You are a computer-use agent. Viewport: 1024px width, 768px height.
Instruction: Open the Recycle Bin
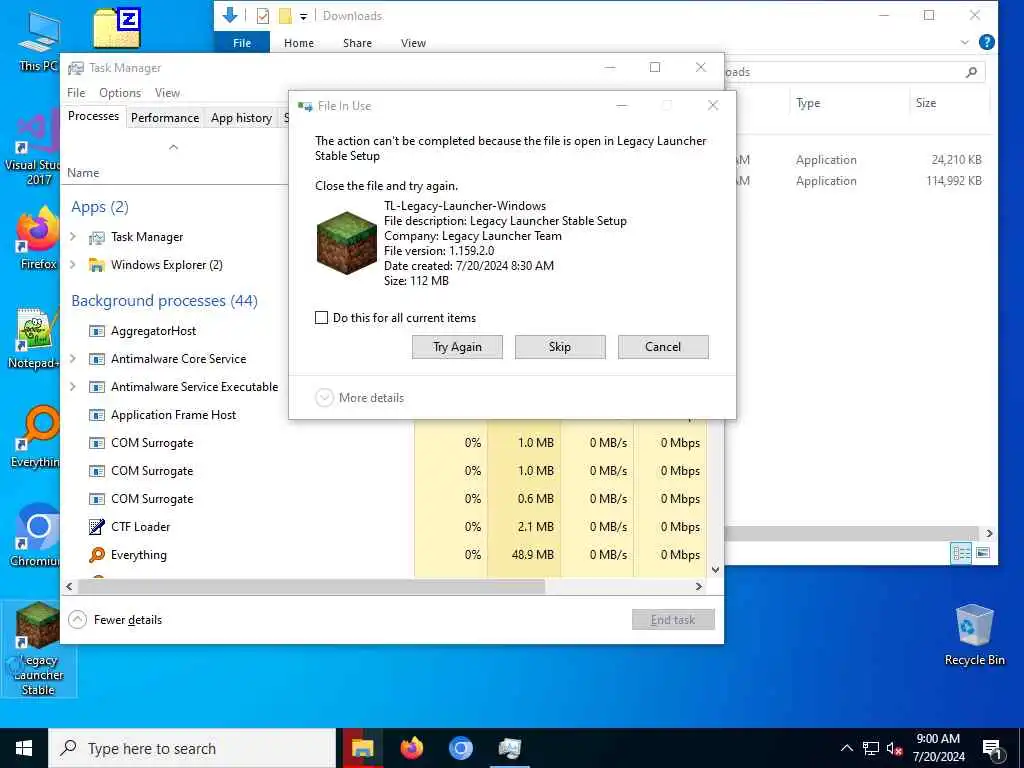click(974, 635)
